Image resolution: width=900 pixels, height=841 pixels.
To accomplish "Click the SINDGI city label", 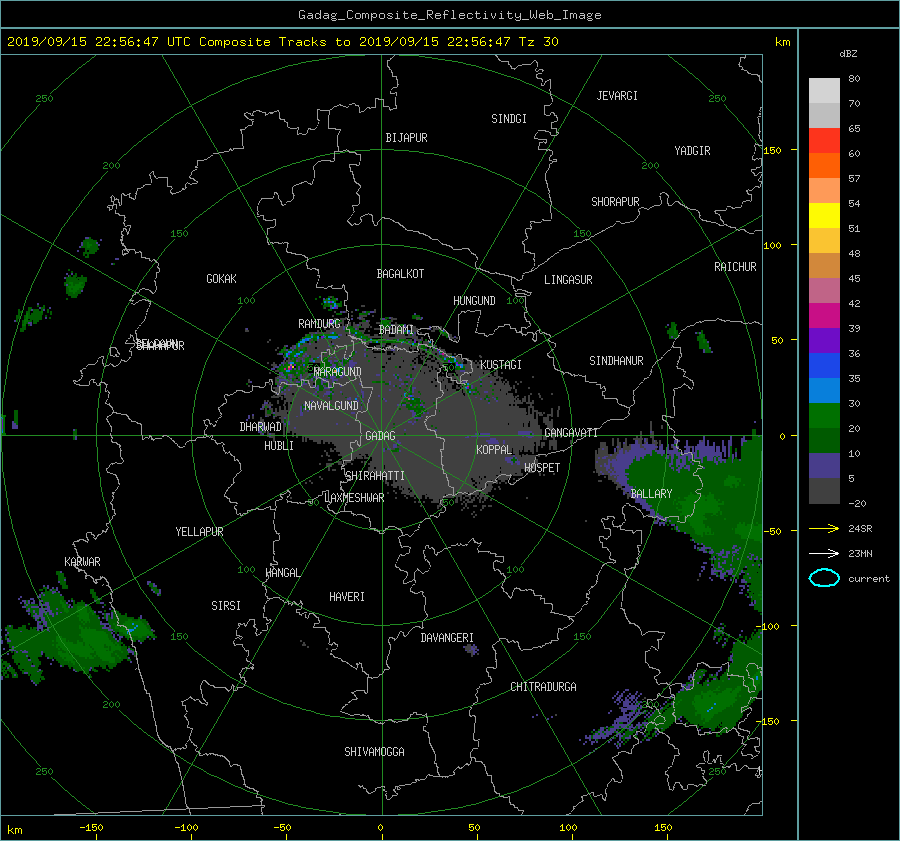I will pos(509,119).
